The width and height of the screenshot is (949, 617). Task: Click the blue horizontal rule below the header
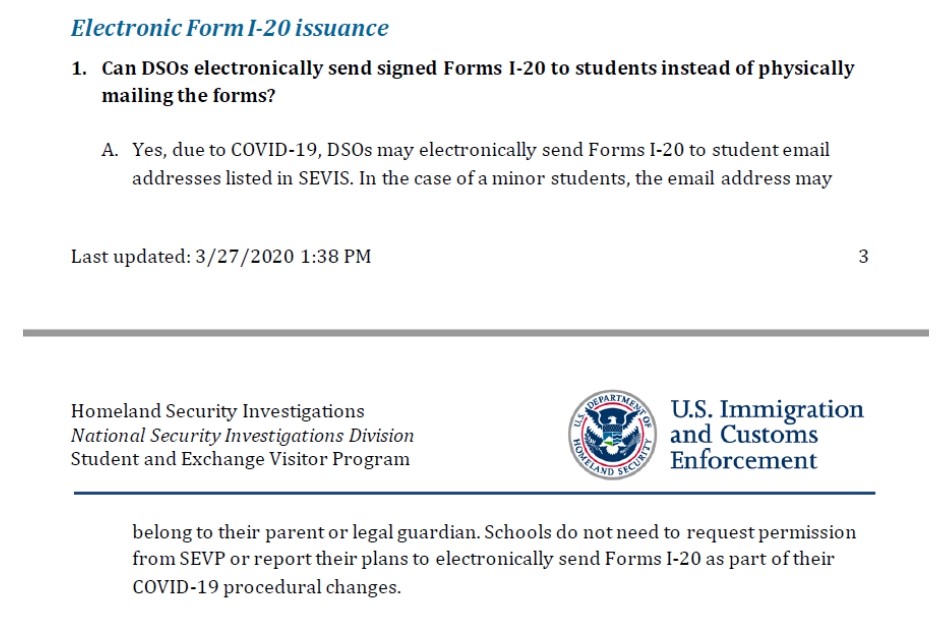coord(475,493)
